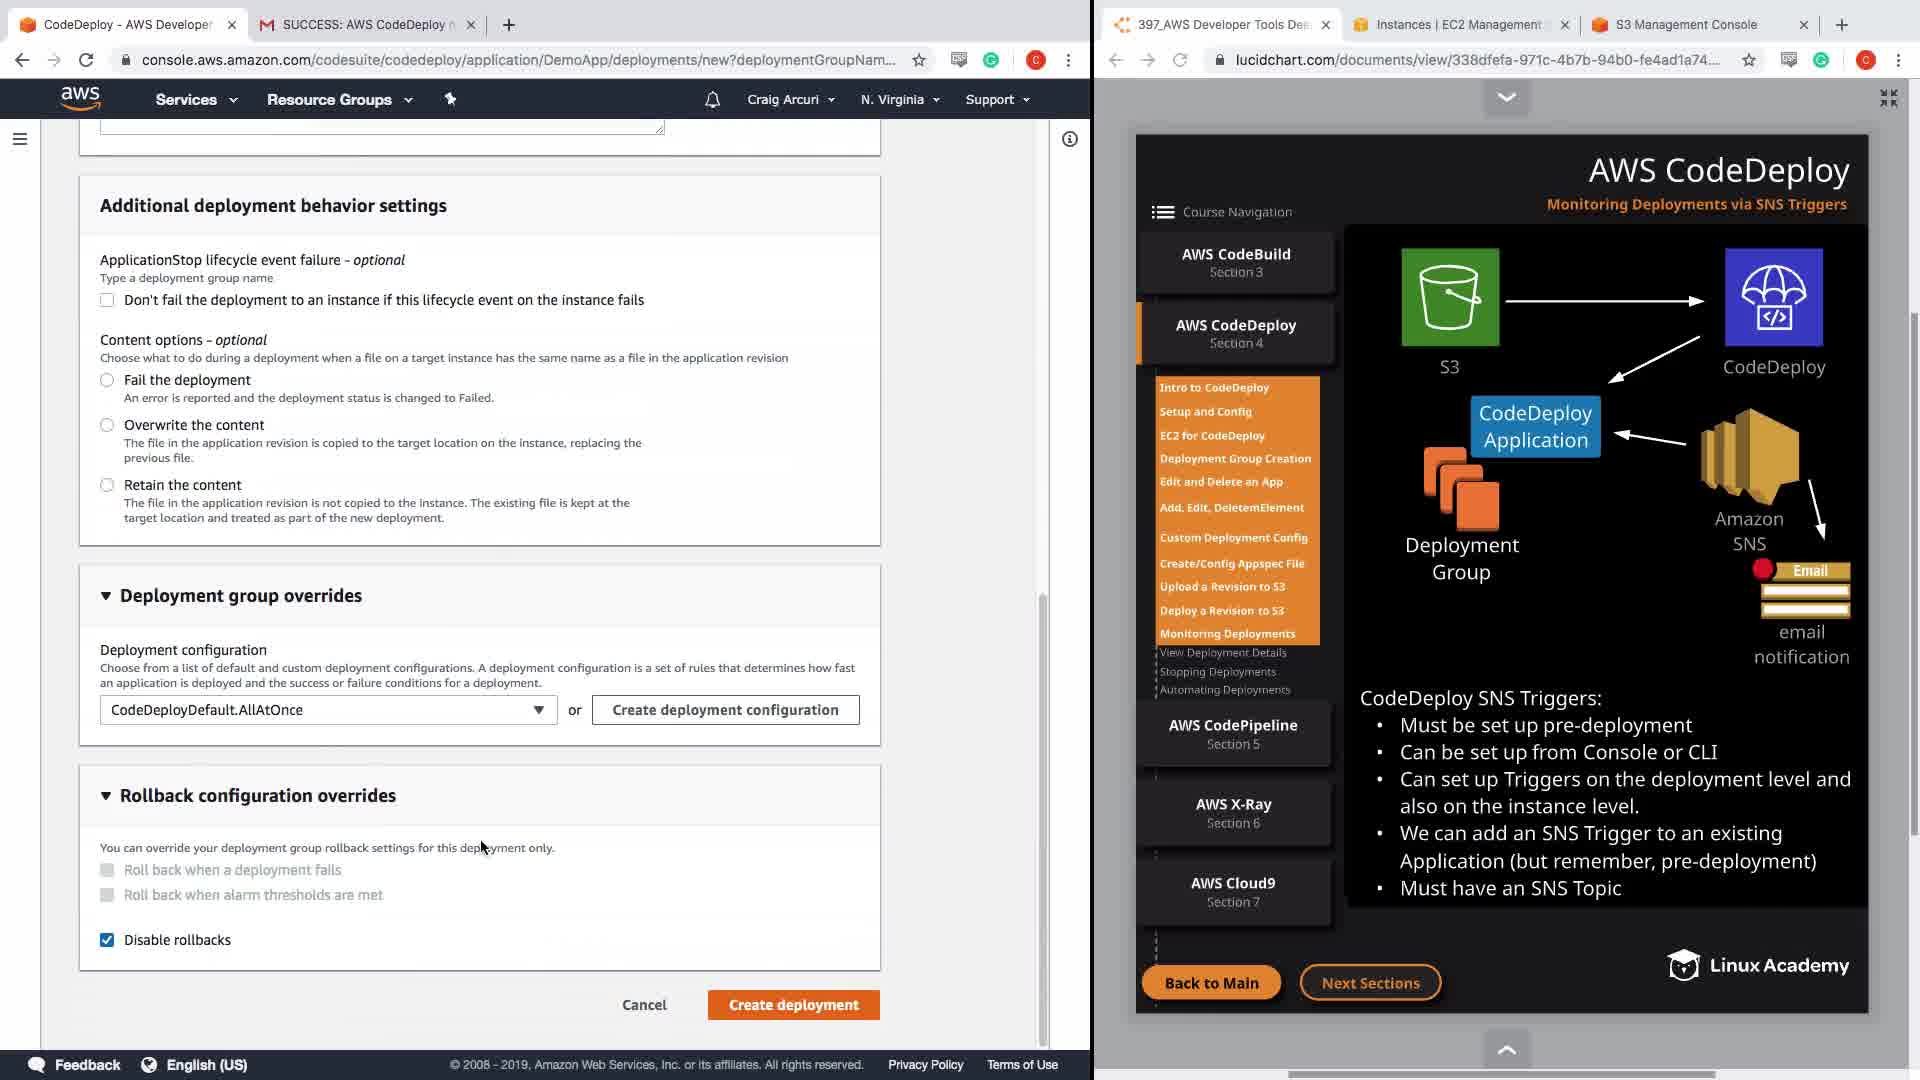The width and height of the screenshot is (1920, 1080).
Task: Open the AWS notifications bell
Action: pos(712,100)
